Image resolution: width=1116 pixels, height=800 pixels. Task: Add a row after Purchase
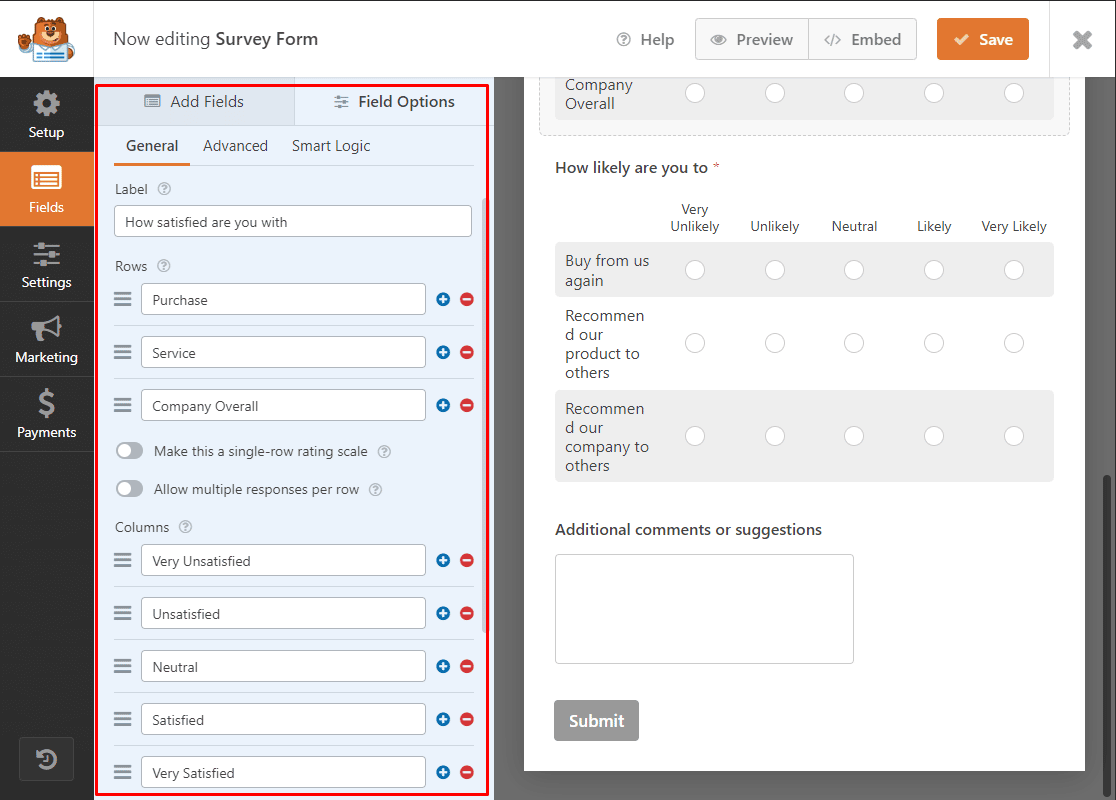[x=443, y=300]
